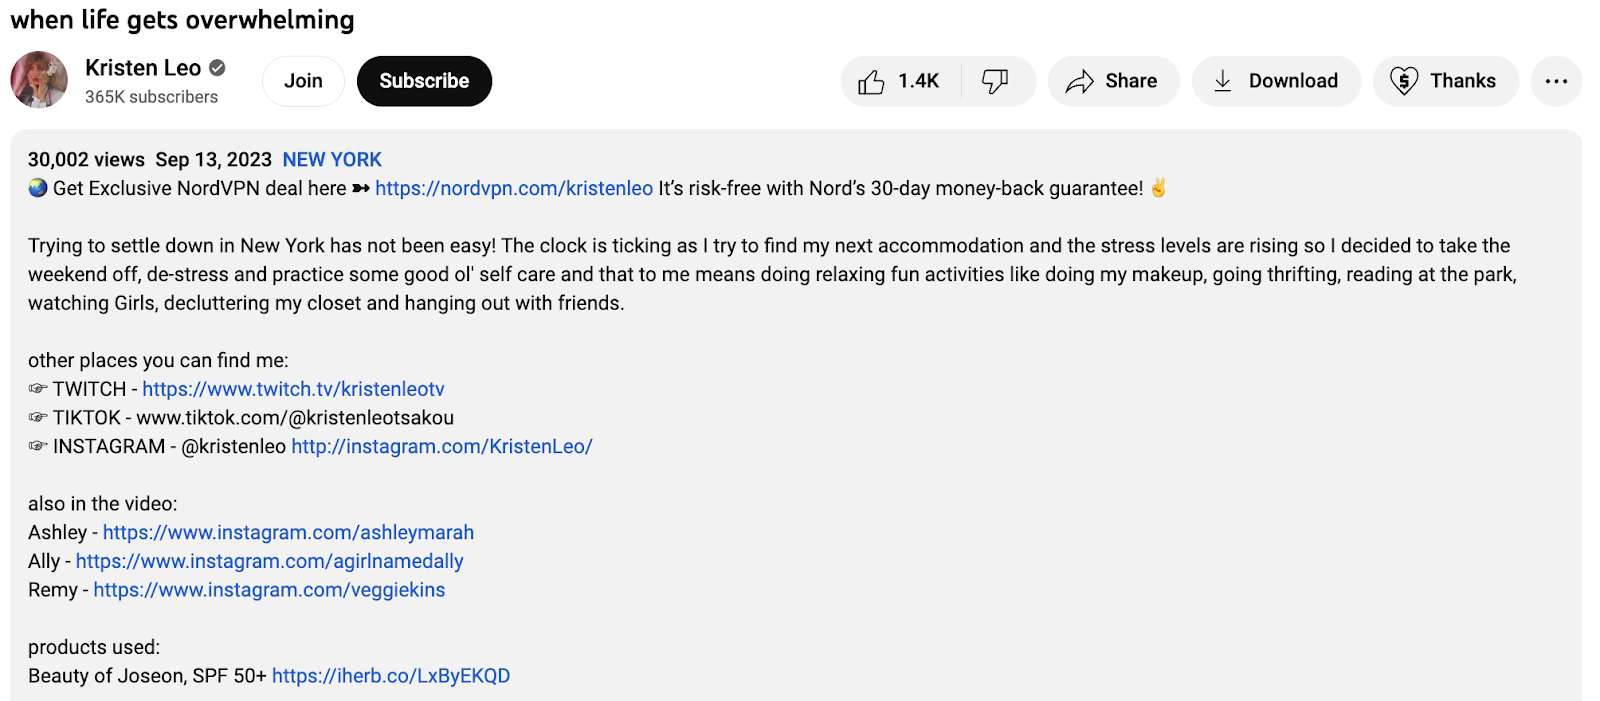
Task: Open Ally's agirlnamedally Instagram link
Action: coord(269,562)
